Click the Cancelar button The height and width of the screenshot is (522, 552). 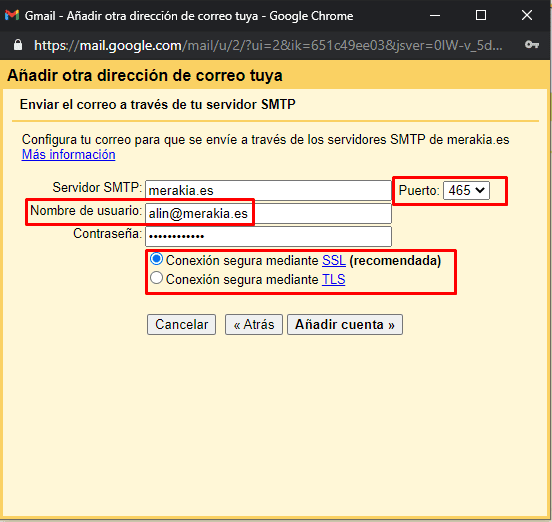[x=181, y=324]
